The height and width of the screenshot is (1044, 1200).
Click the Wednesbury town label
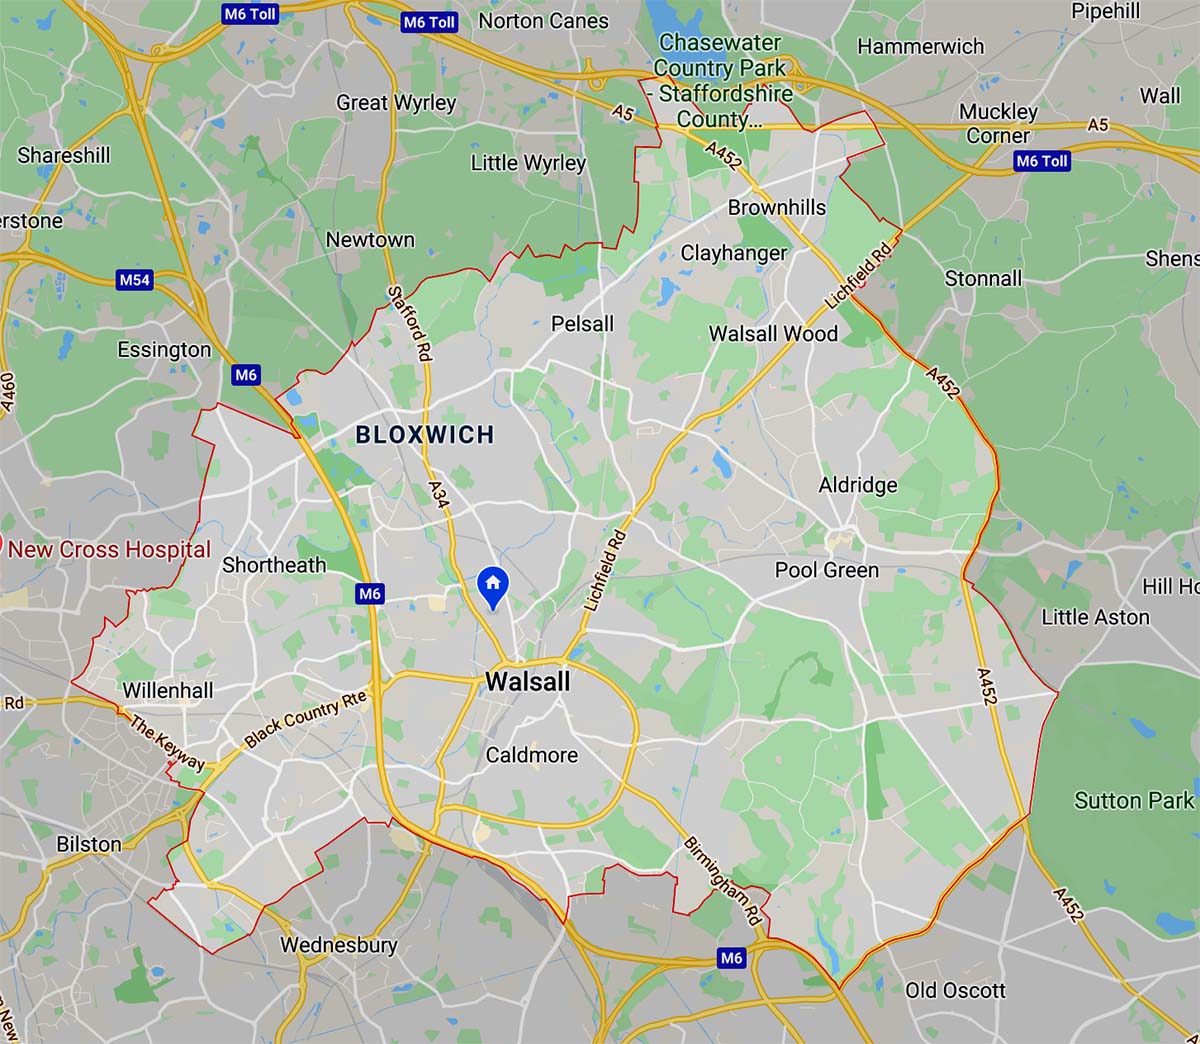click(339, 945)
